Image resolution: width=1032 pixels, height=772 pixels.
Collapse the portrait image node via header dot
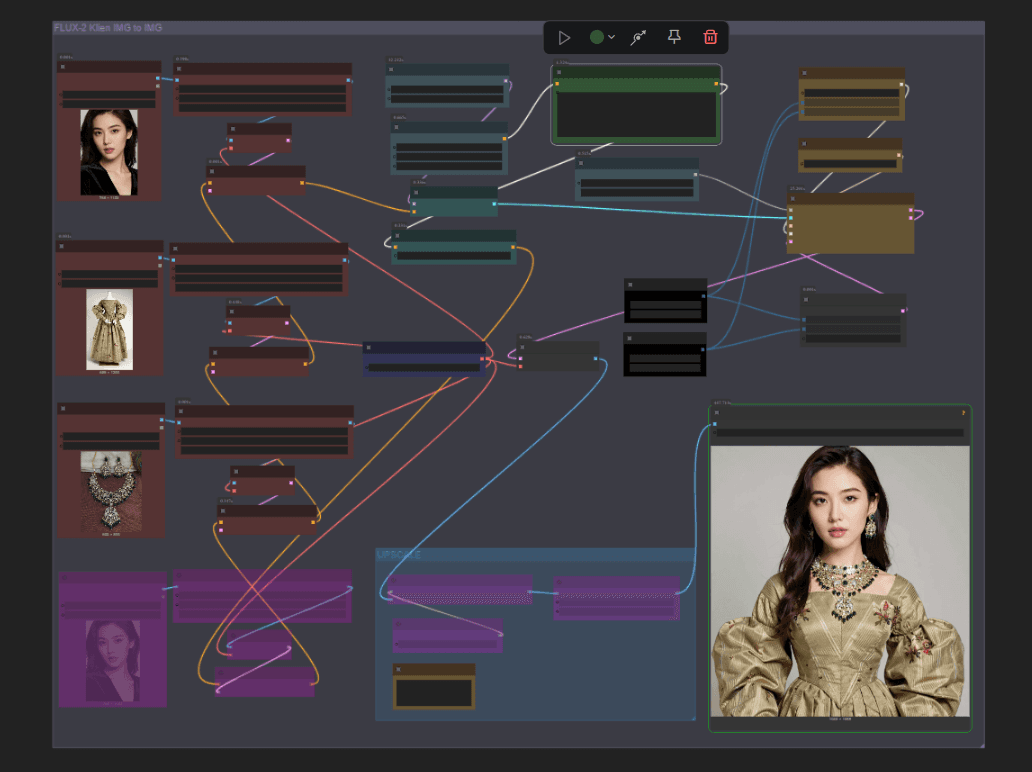pyautogui.click(x=63, y=66)
